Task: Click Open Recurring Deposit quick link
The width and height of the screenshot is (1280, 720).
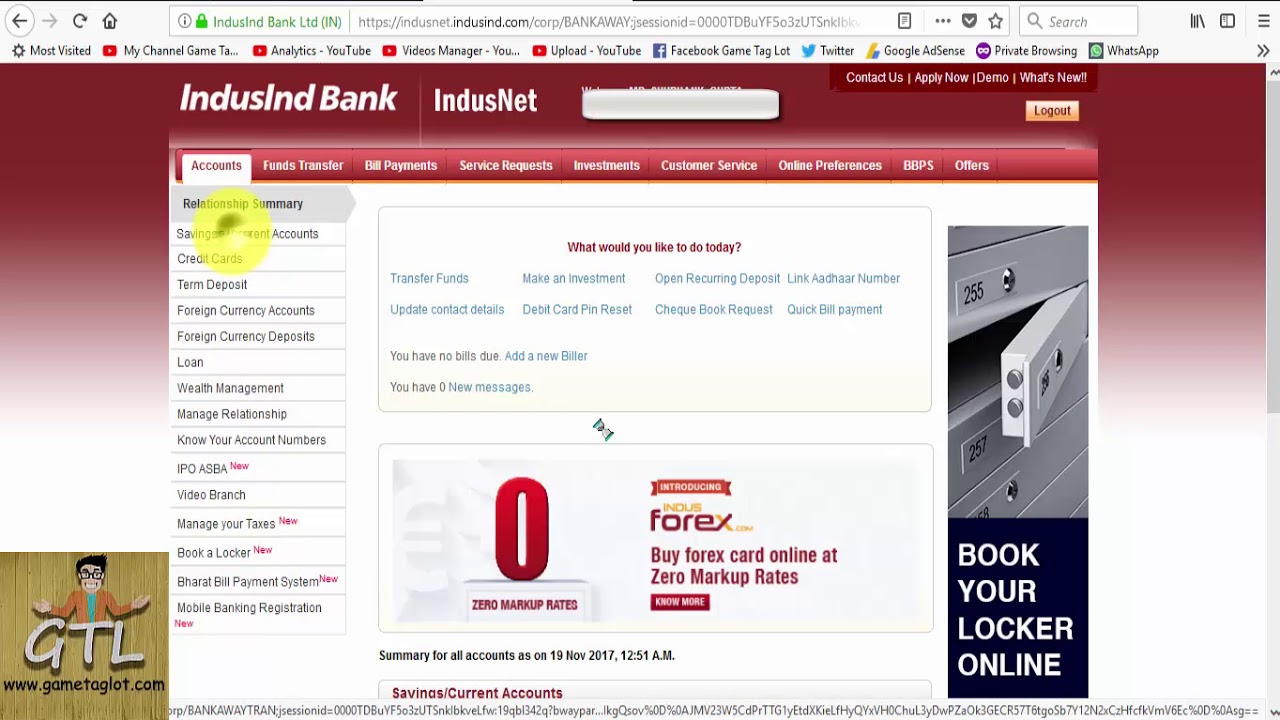Action: pyautogui.click(x=717, y=279)
